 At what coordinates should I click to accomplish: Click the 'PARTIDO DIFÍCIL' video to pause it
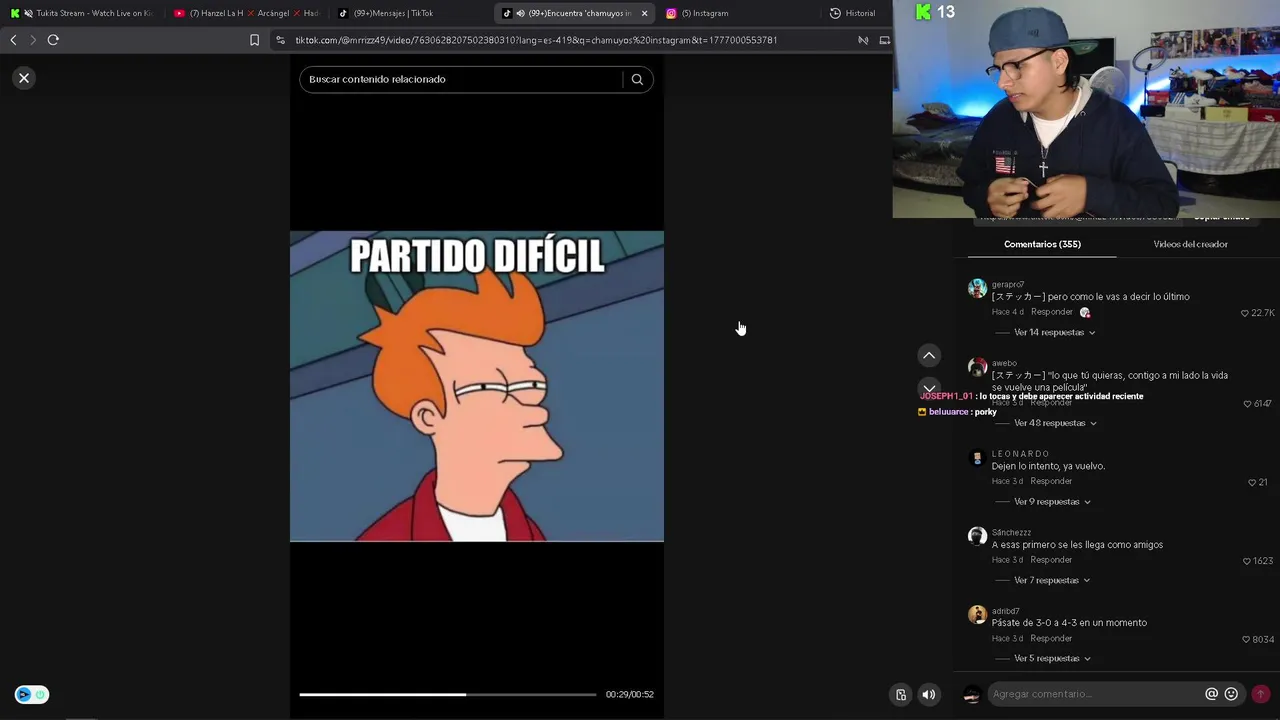pos(477,386)
